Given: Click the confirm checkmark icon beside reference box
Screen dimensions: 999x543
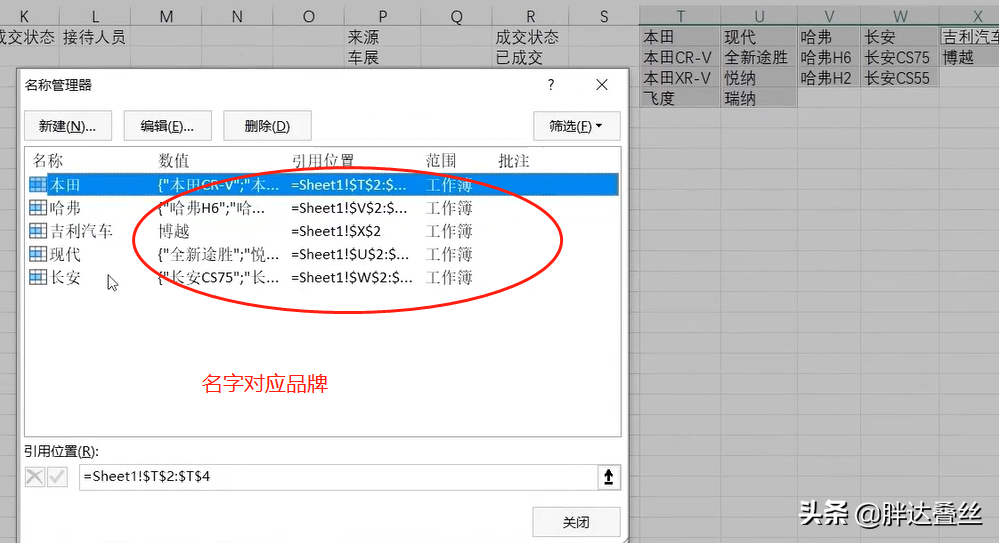Looking at the screenshot, I should (x=57, y=476).
